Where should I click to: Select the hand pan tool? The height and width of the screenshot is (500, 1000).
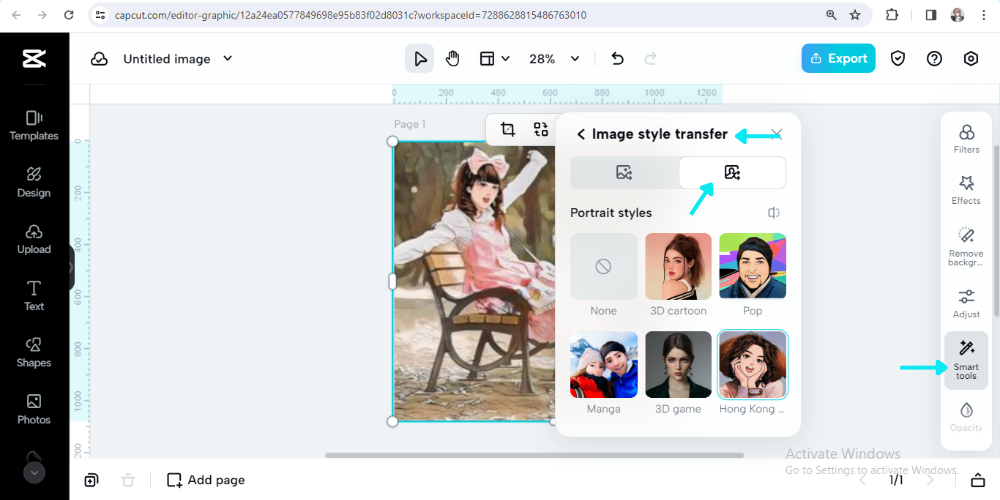(452, 59)
